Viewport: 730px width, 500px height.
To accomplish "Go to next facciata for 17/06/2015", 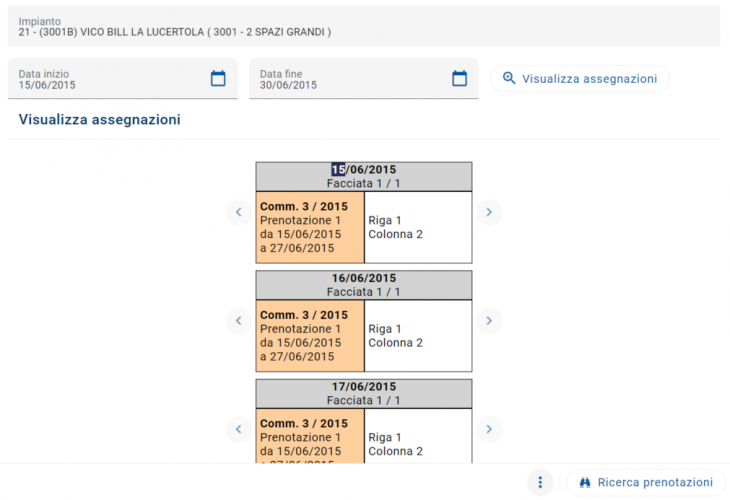I will [x=489, y=429].
